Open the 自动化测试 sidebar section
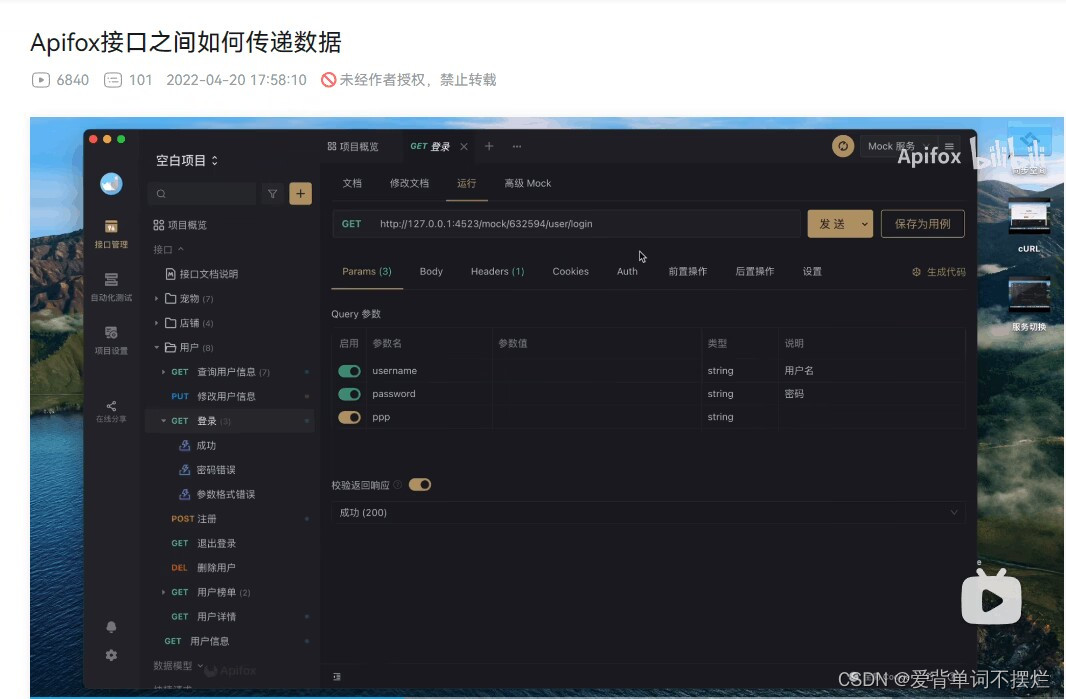1066x699 pixels. point(111,286)
